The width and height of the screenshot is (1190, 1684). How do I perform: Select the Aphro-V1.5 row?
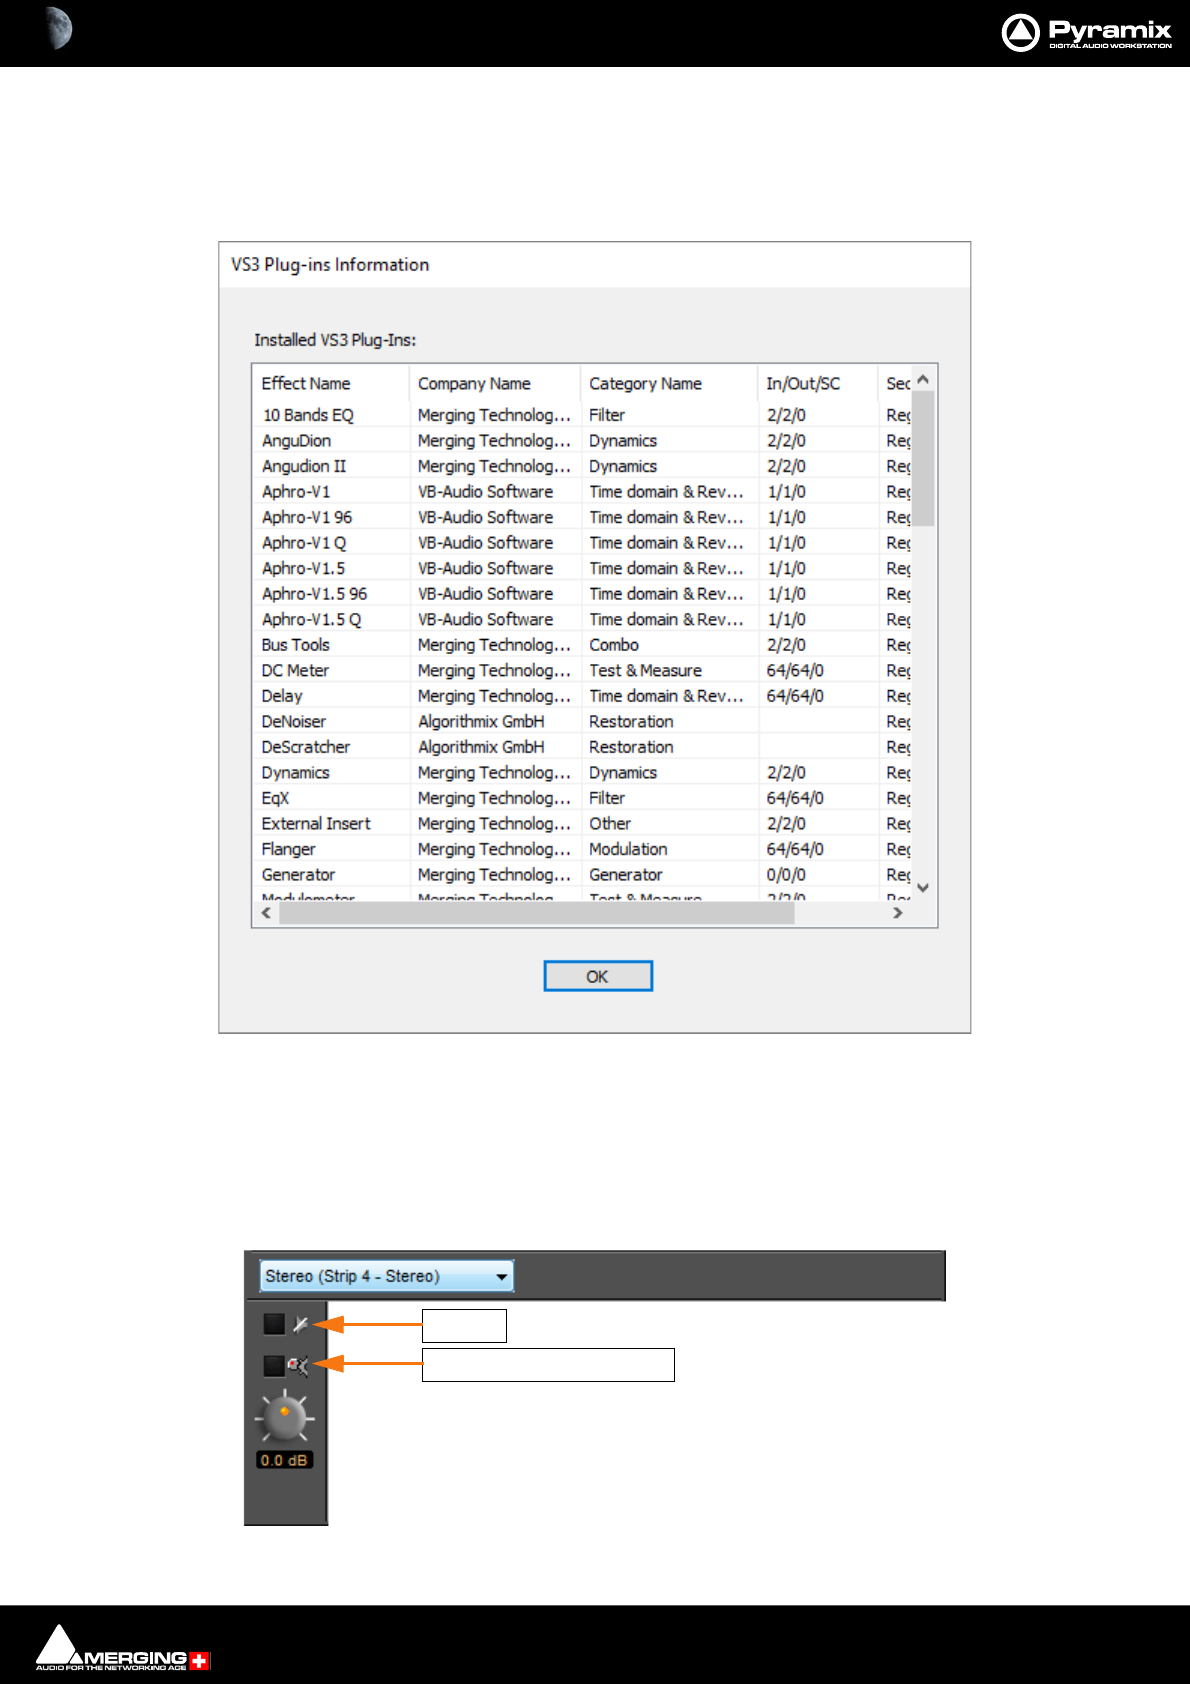coord(582,568)
